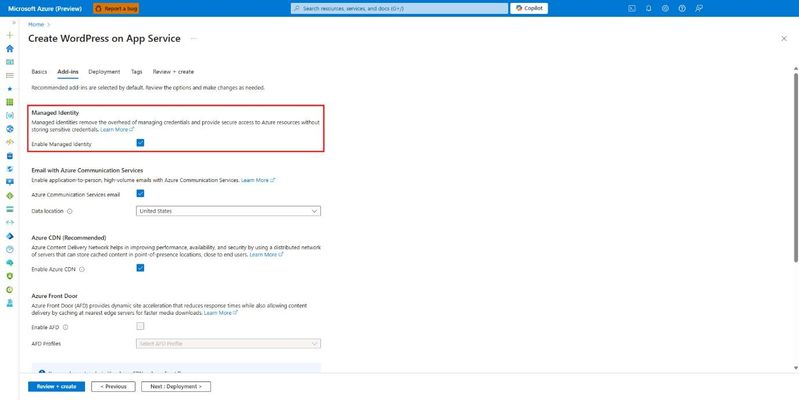The width and height of the screenshot is (799, 400).
Task: Open the AFD Profiles dropdown
Action: click(228, 343)
